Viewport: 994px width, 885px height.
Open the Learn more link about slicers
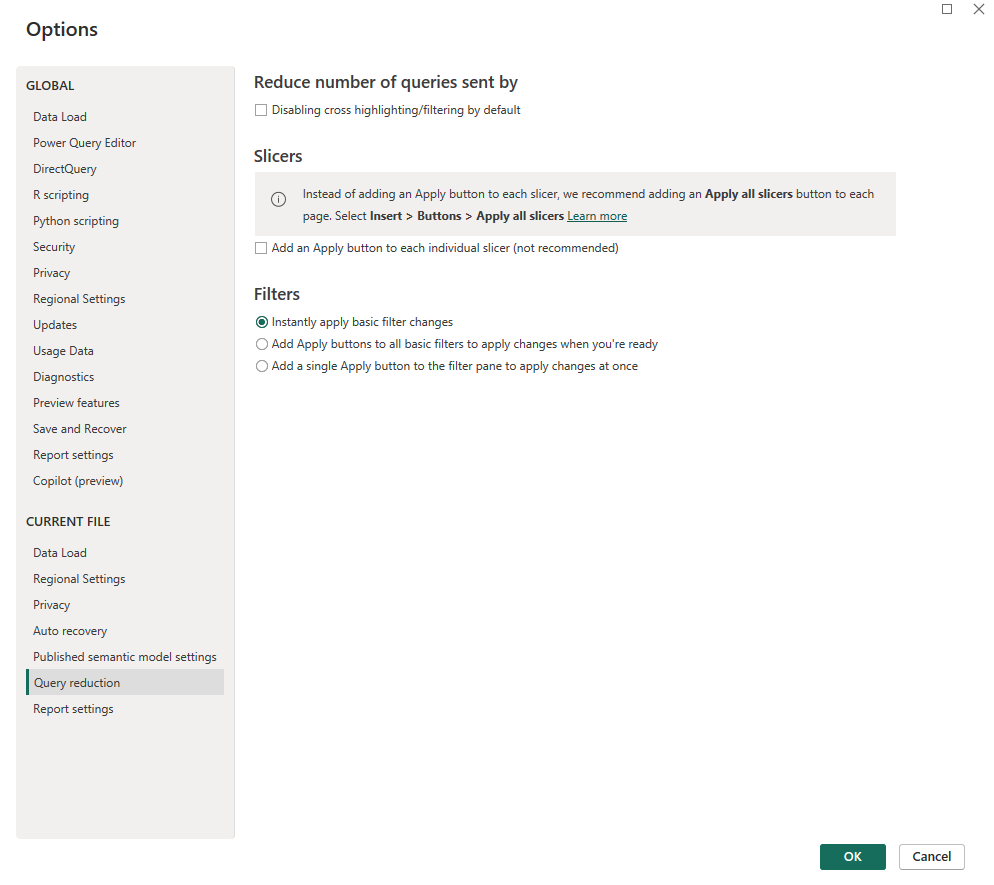coord(597,215)
